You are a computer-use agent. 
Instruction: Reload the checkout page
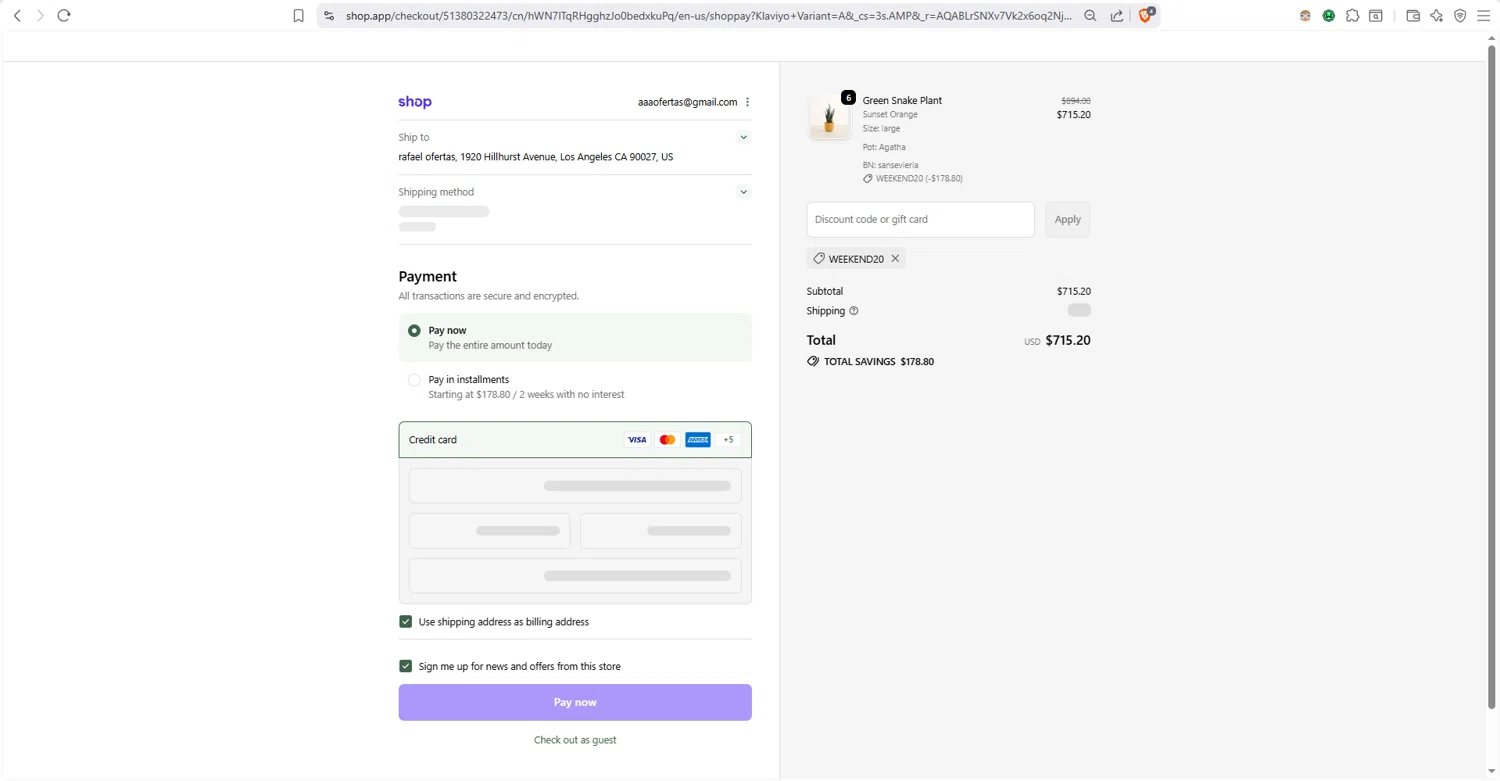(64, 16)
